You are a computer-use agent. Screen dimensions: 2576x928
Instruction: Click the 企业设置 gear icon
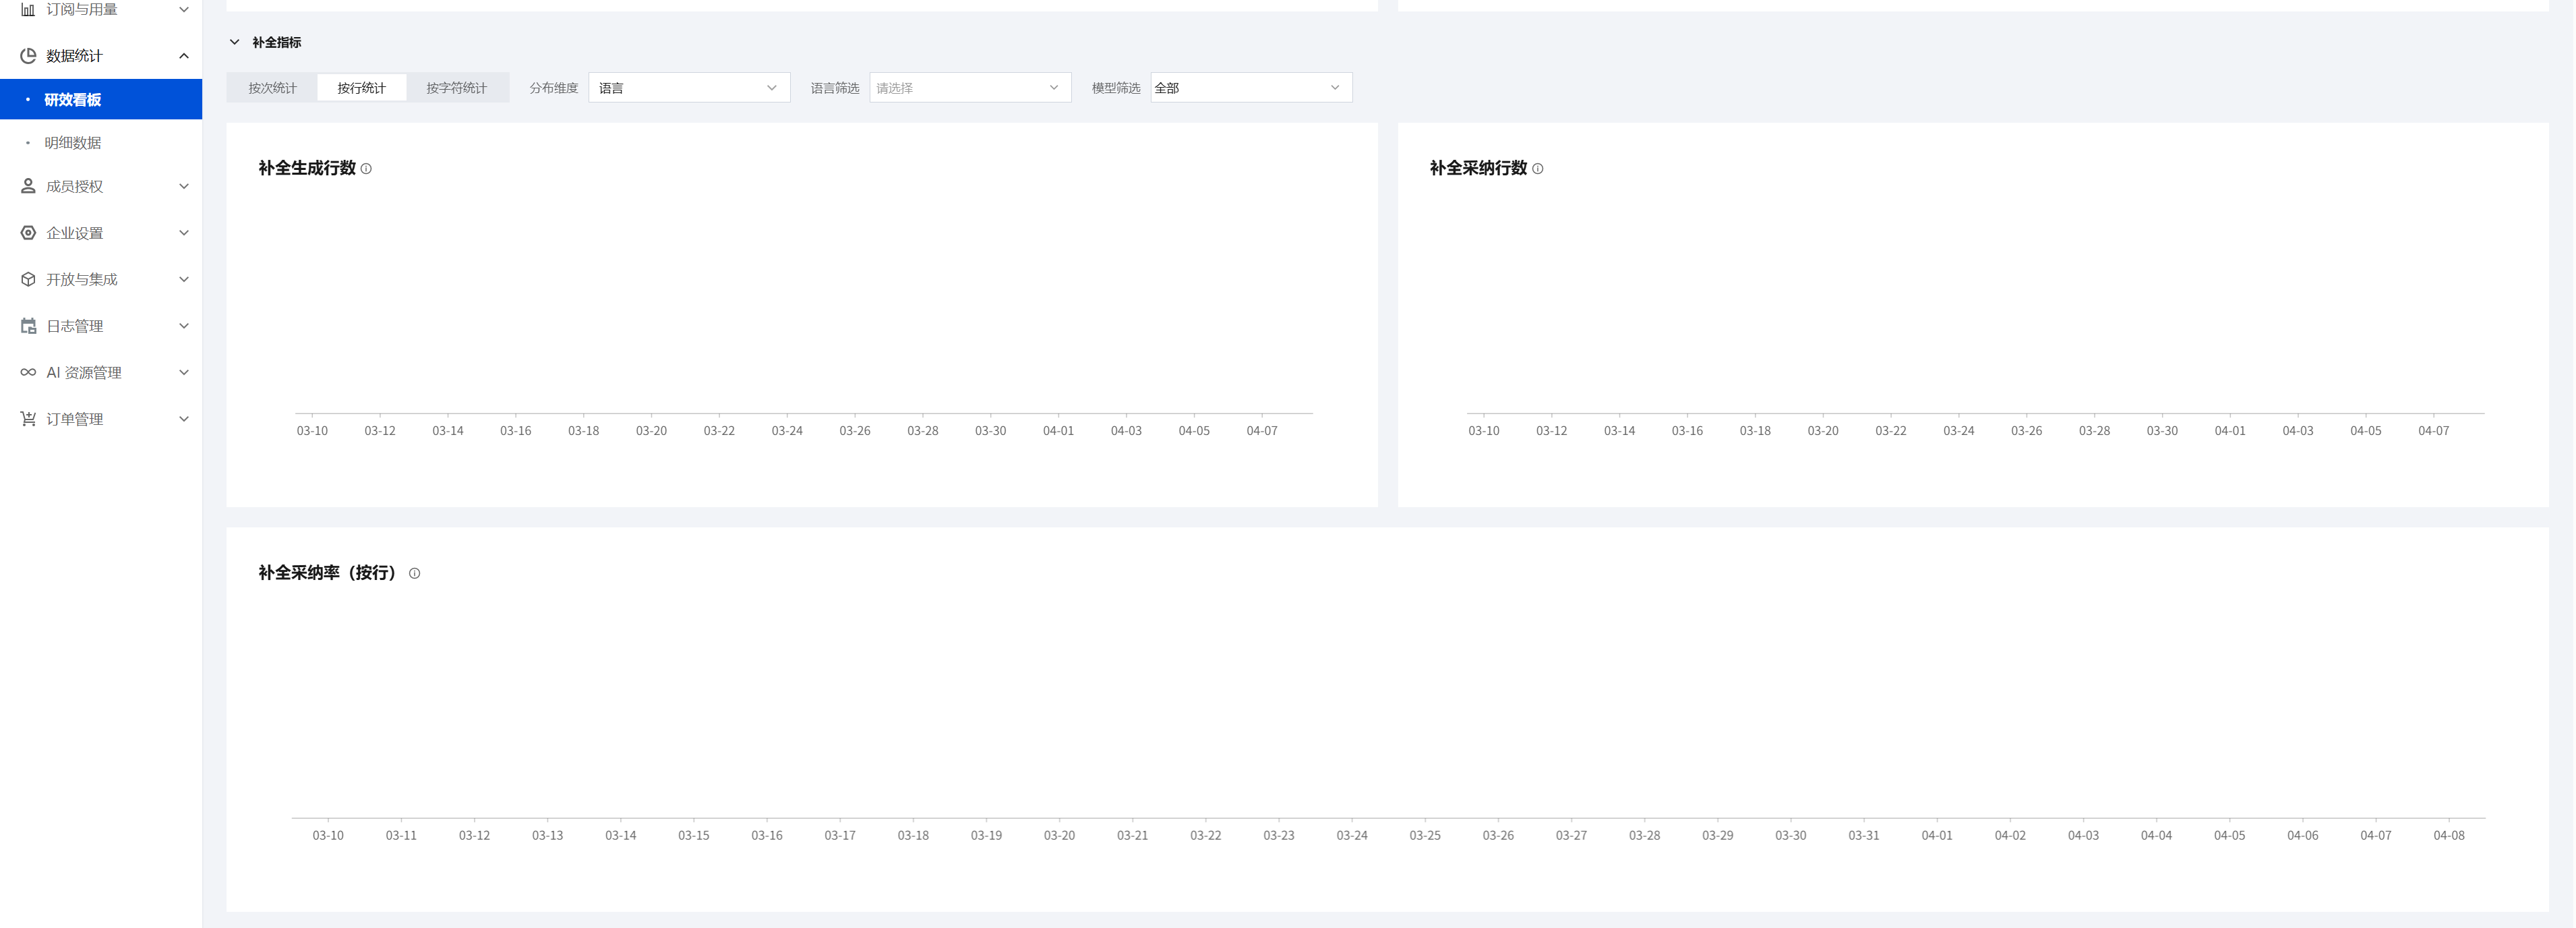(x=28, y=233)
